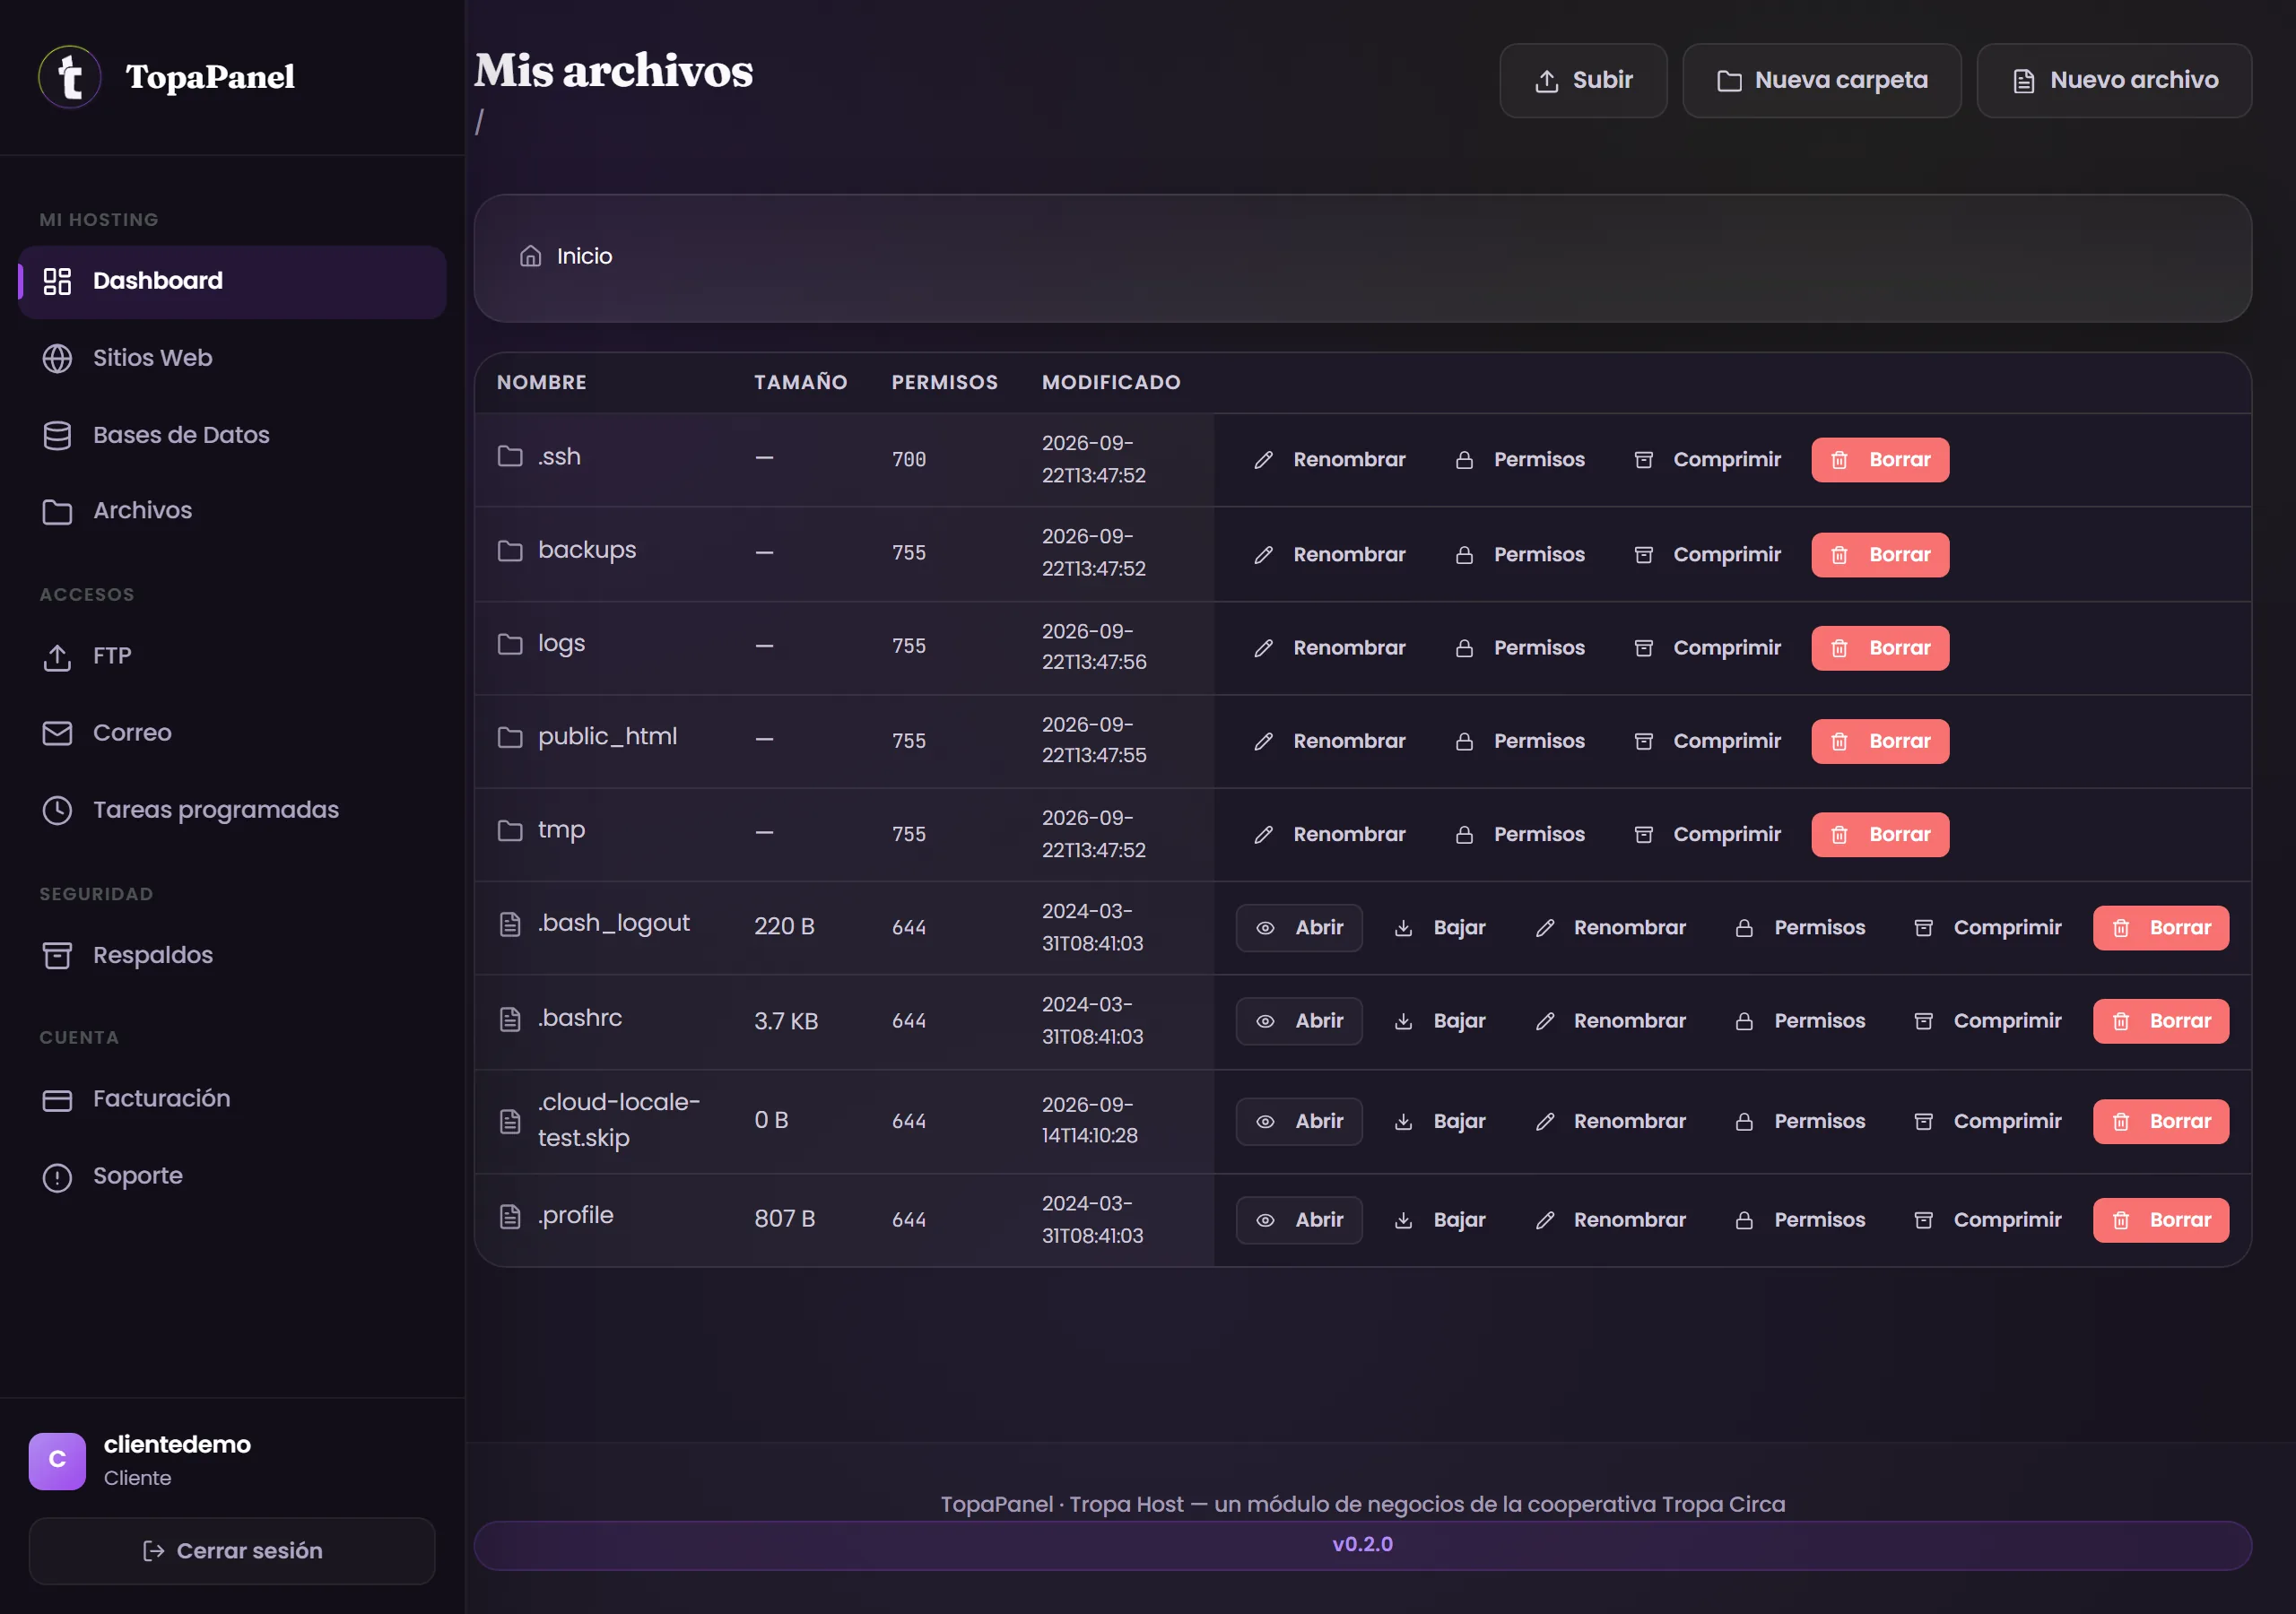Open the .bash_logout file with Abrir
The height and width of the screenshot is (1614, 2296).
(x=1299, y=928)
